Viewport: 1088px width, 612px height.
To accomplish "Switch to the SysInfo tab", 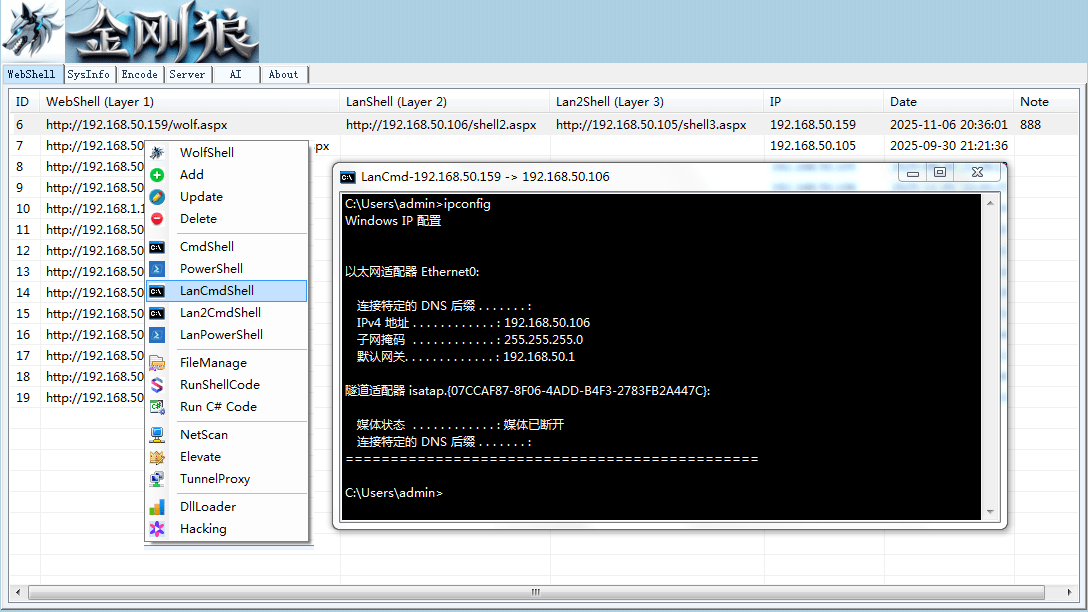I will [89, 74].
